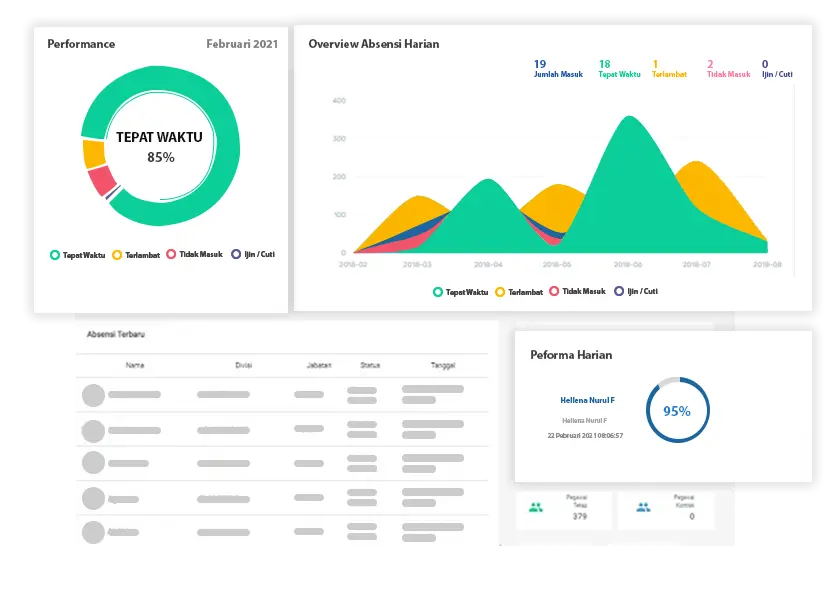Click the Status column header
This screenshot has width=830, height=600.
click(x=371, y=365)
